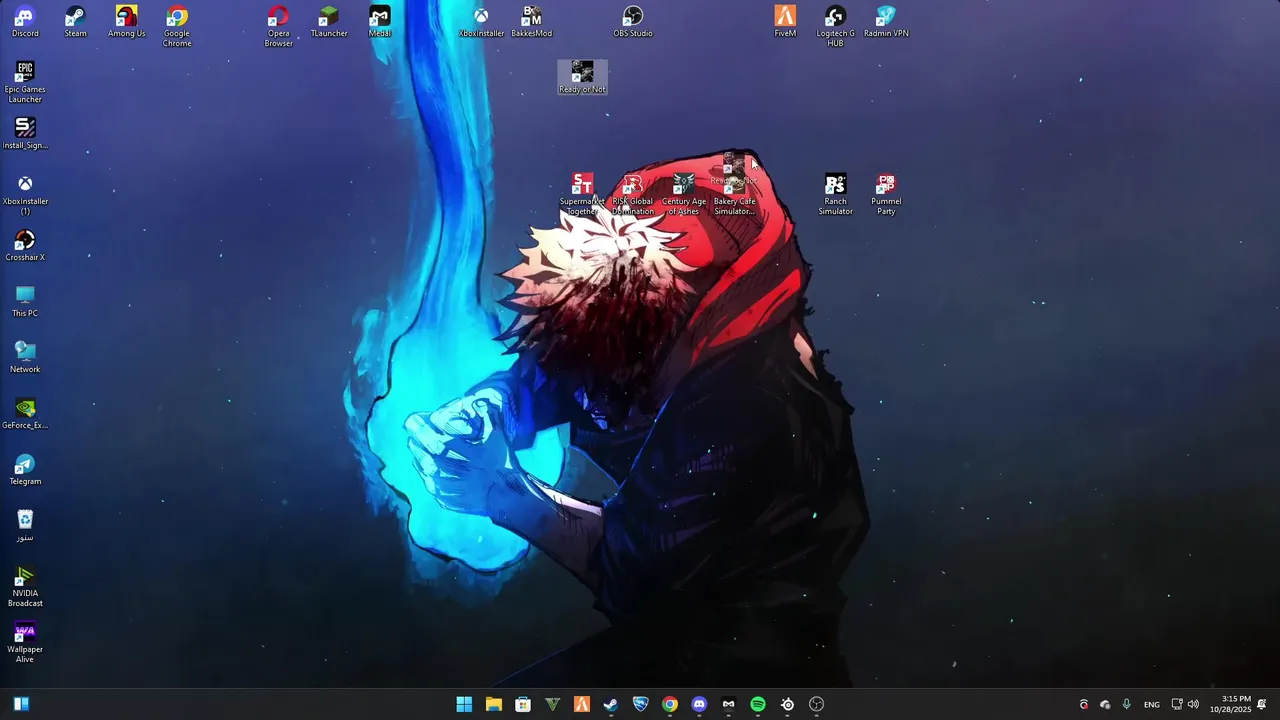This screenshot has height=720, width=1280.
Task: Launch Microsoft Store from the taskbar
Action: point(523,704)
